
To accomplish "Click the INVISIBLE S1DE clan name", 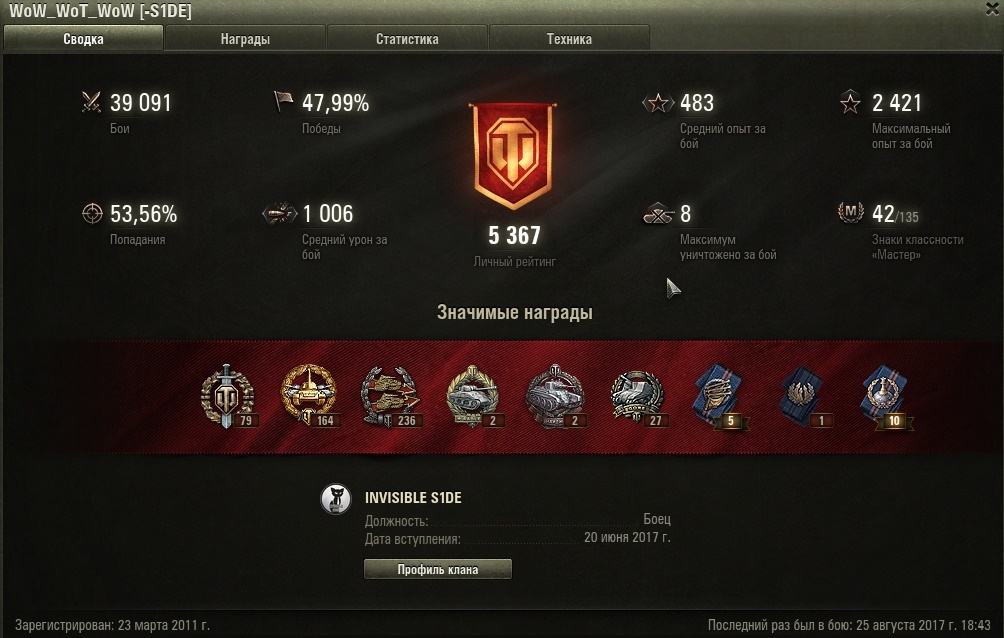I will coord(413,498).
